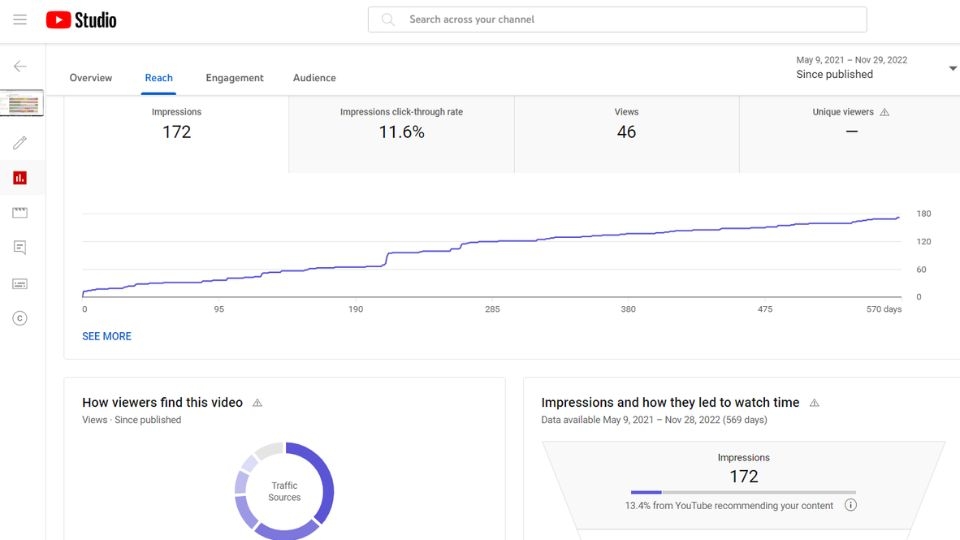Image resolution: width=960 pixels, height=540 pixels.
Task: Switch to the Engagement tab
Action: coord(235,78)
